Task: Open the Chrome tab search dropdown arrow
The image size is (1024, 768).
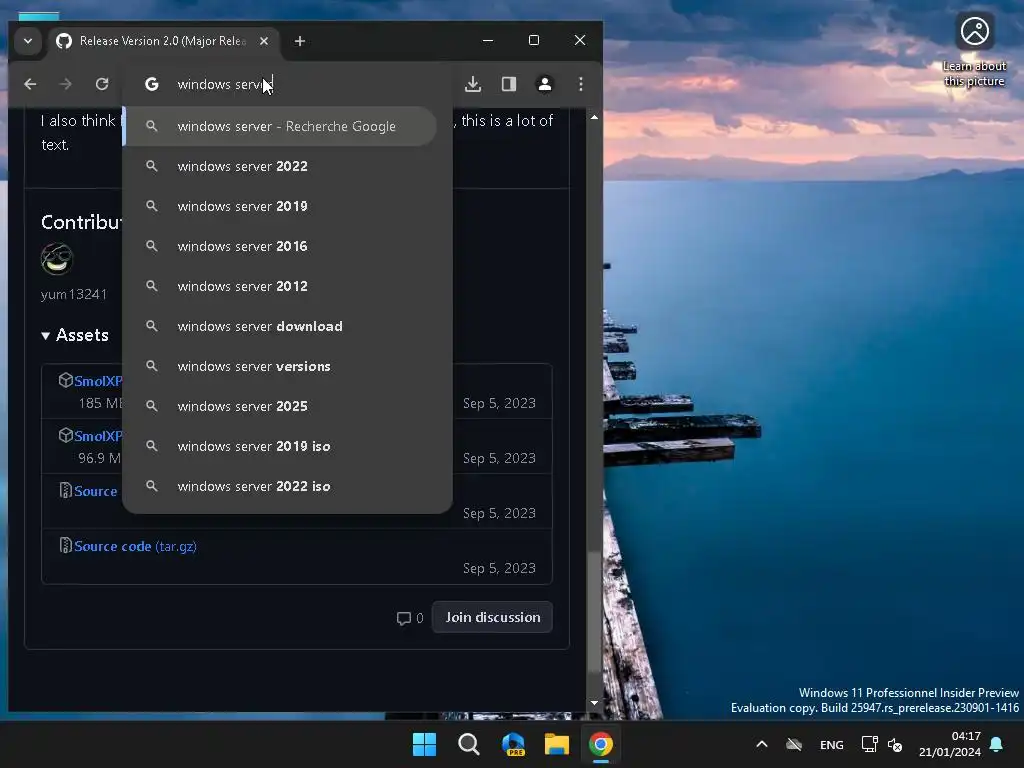Action: tap(27, 41)
